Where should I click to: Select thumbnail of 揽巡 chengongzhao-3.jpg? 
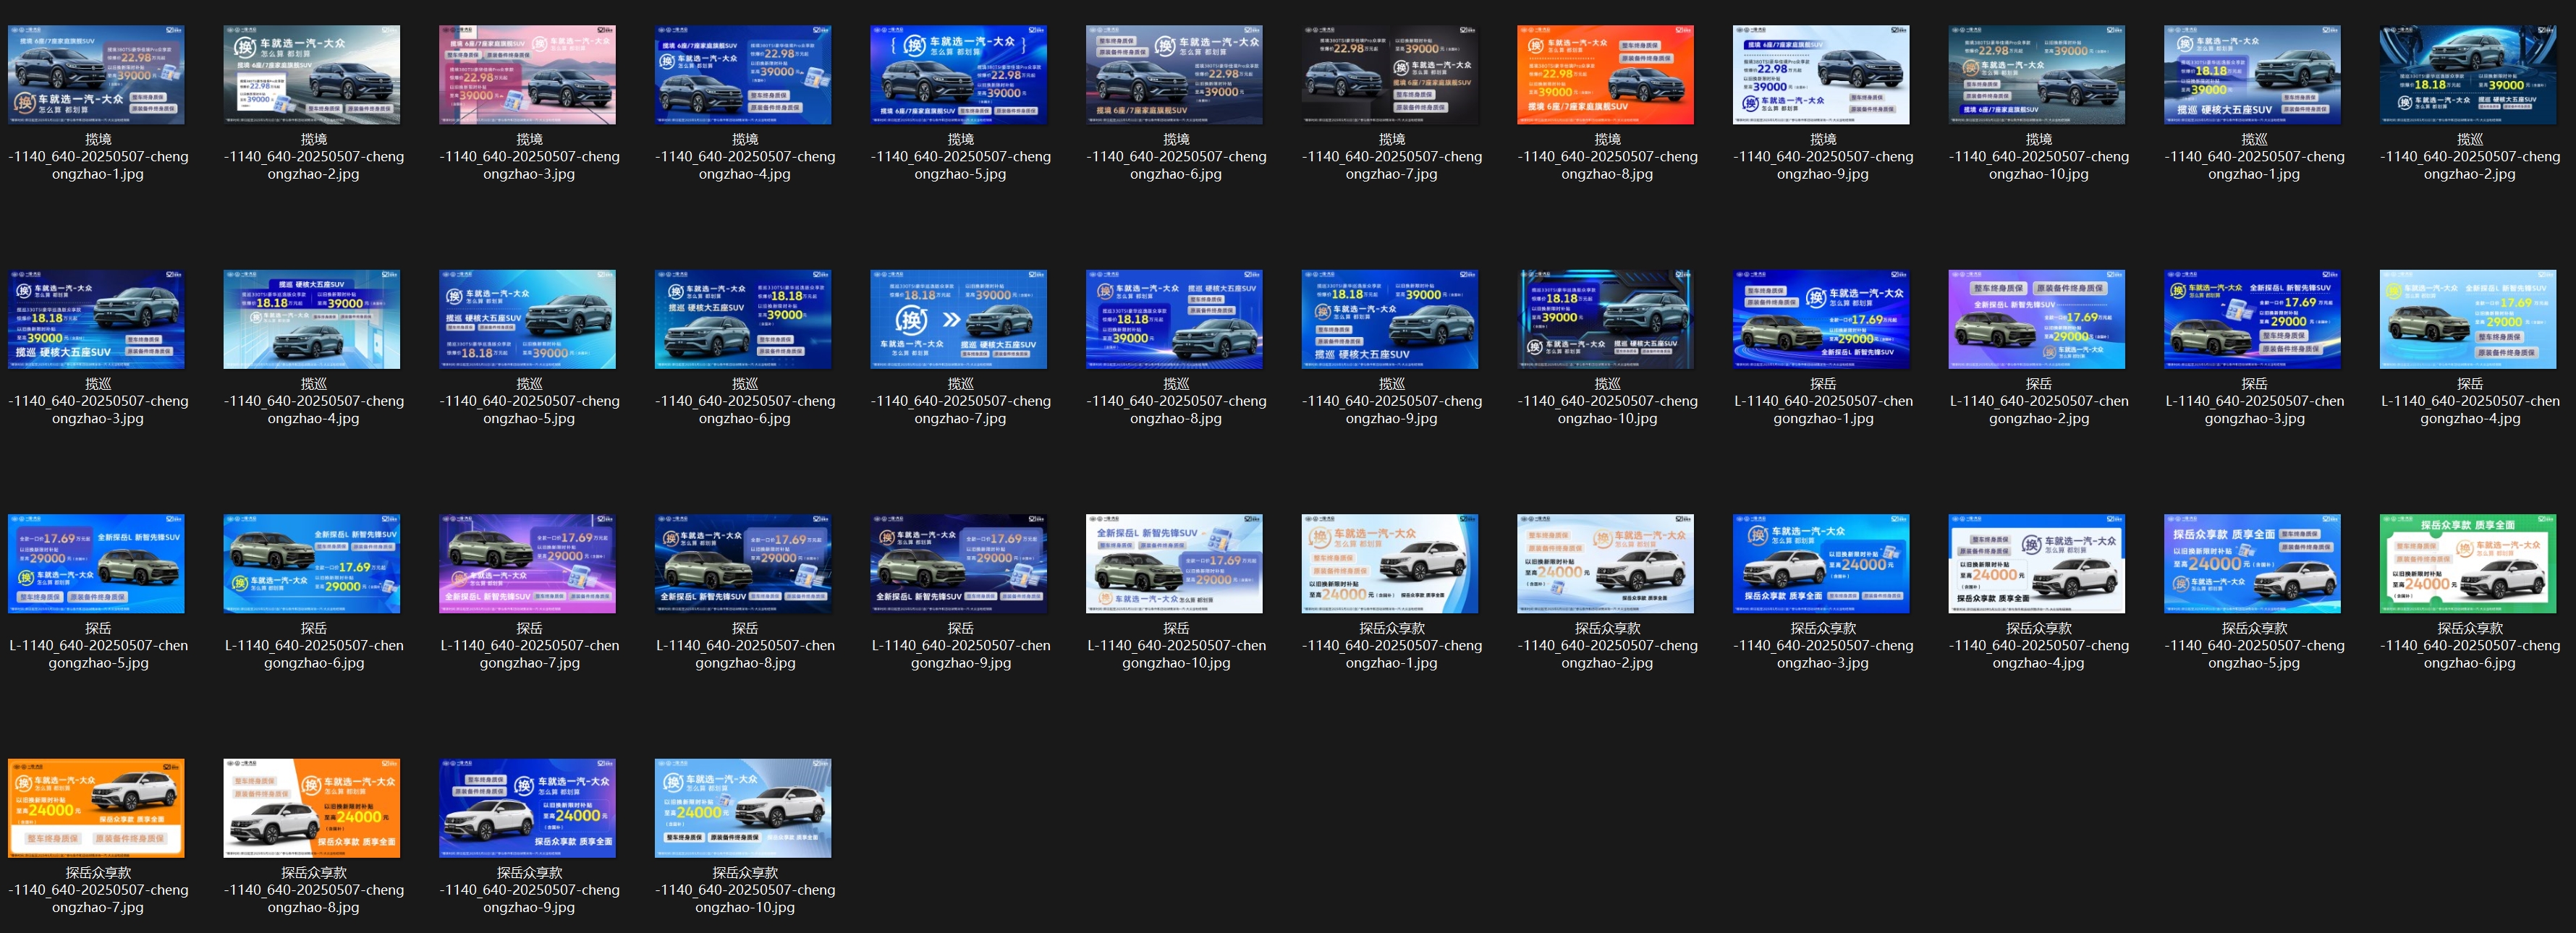(x=97, y=319)
